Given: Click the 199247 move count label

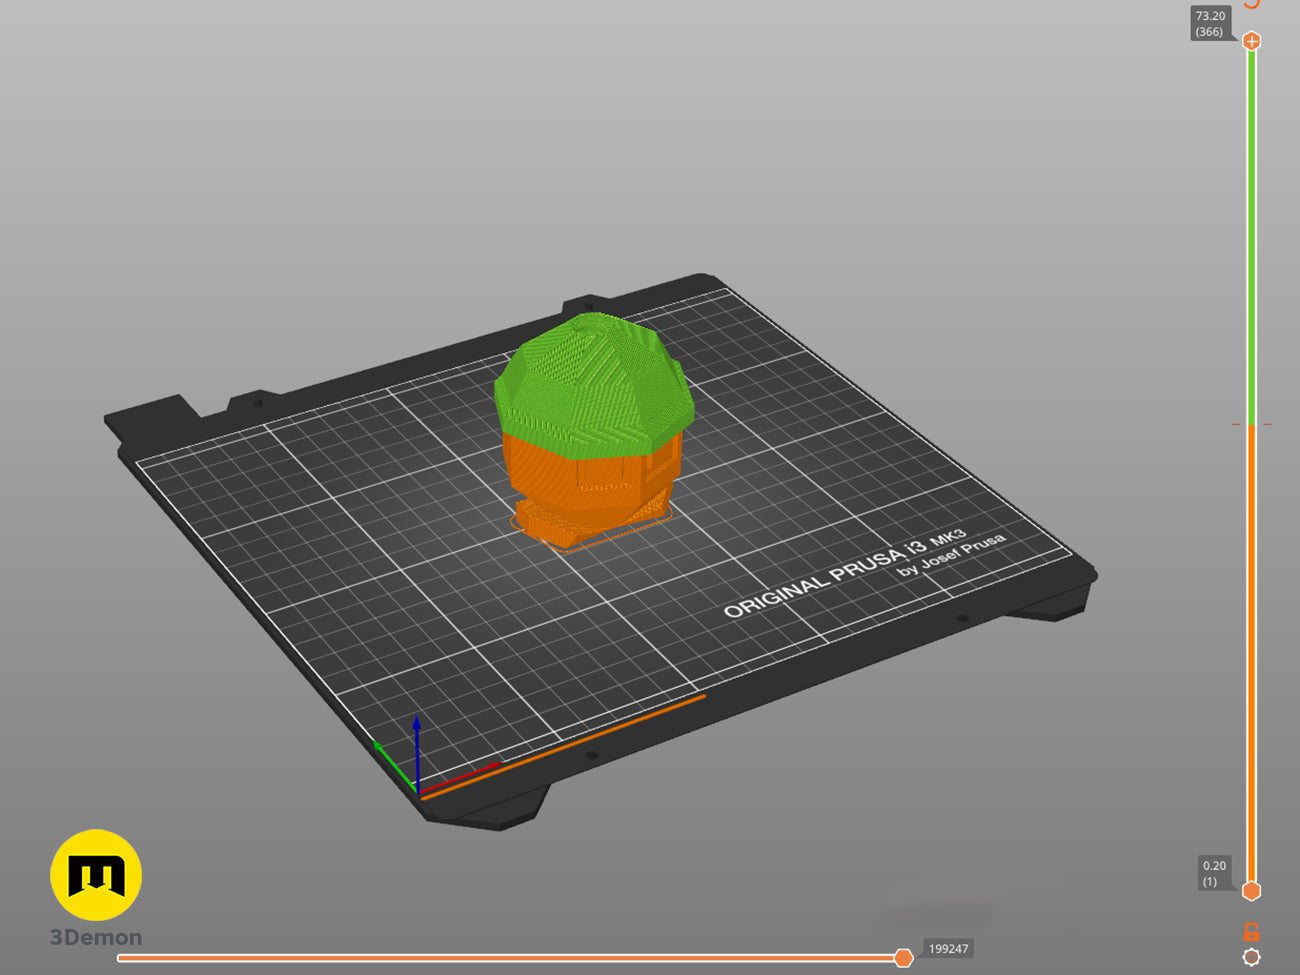Looking at the screenshot, I should pyautogui.click(x=948, y=949).
